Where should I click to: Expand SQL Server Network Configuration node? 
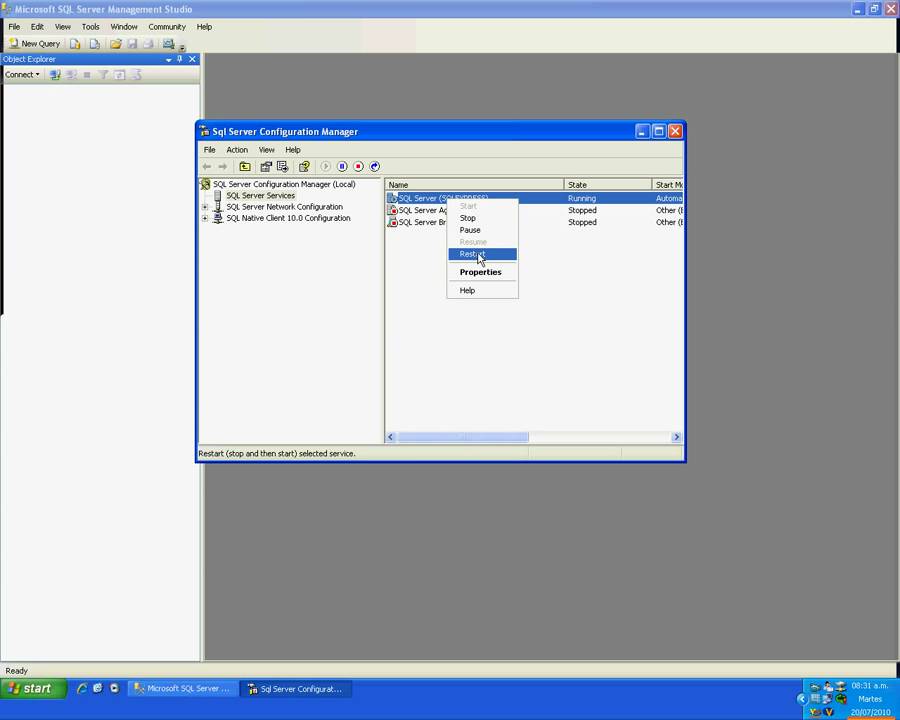coord(205,207)
